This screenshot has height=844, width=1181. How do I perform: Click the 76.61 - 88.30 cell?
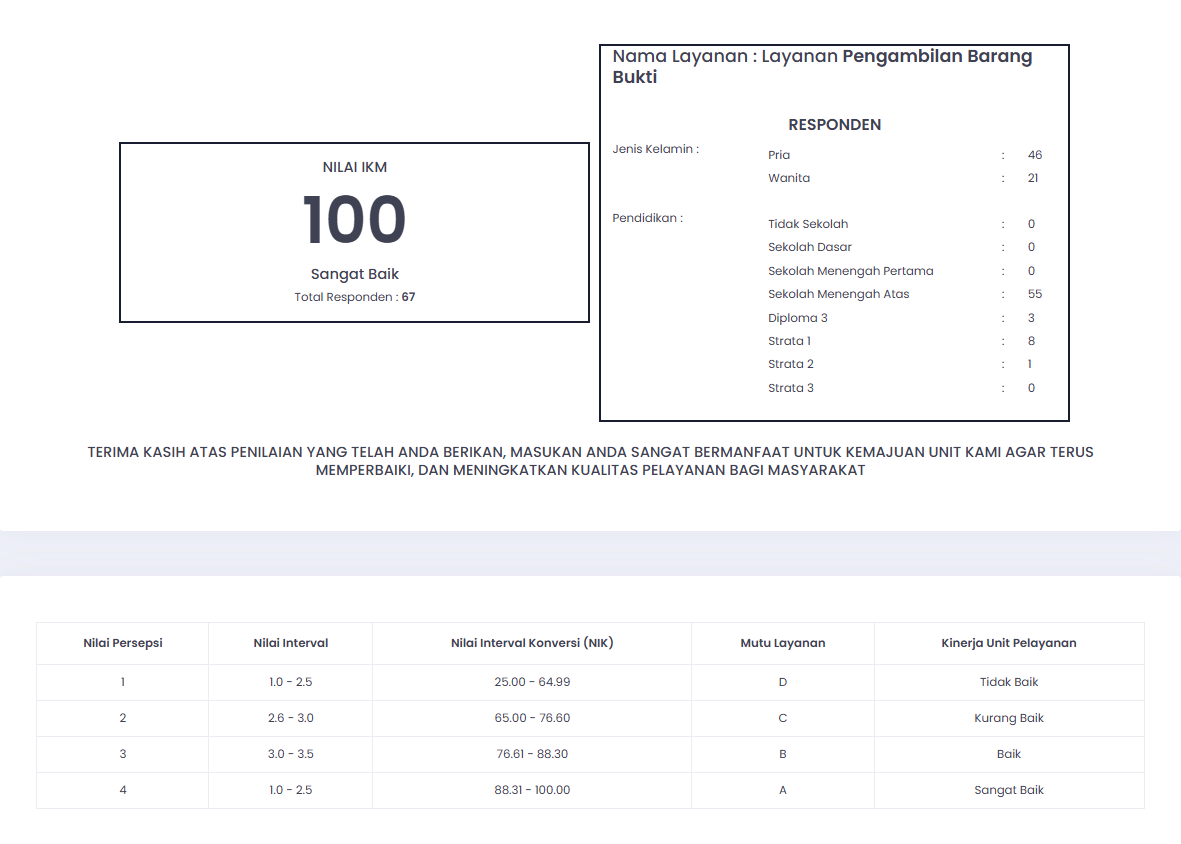coord(532,754)
